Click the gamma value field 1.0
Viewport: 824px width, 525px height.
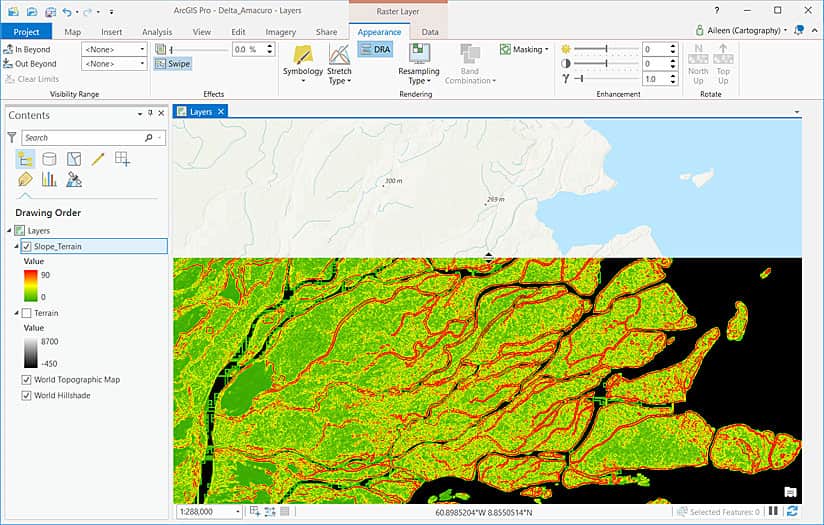[655, 79]
